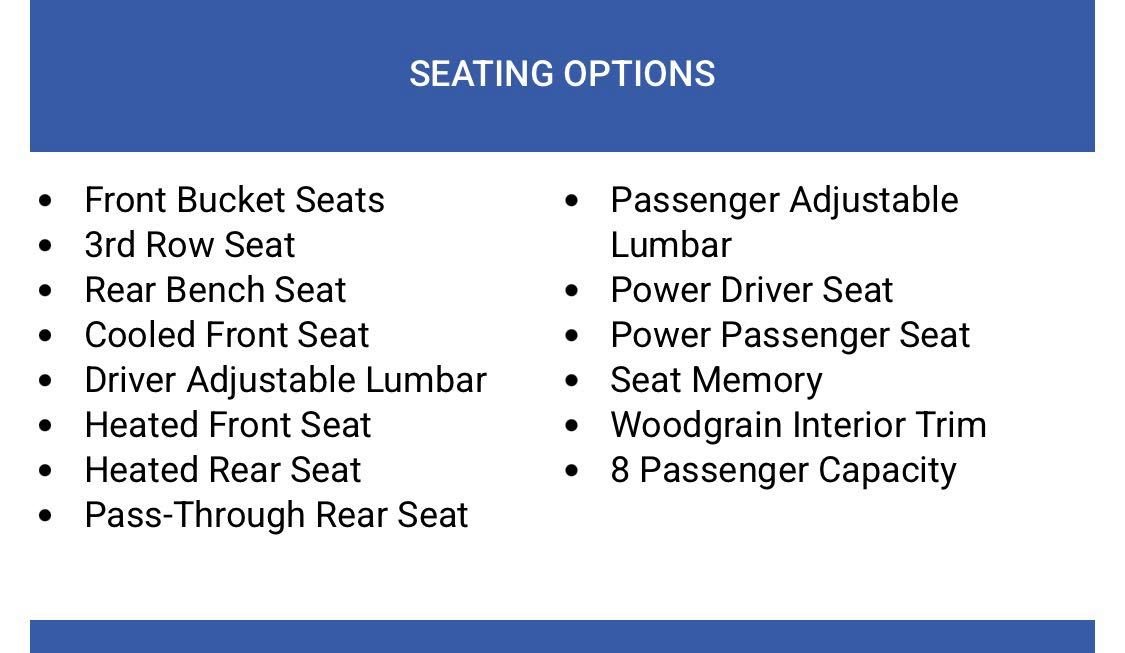The image size is (1125, 653).
Task: Click the Cooled Front Seat feature
Action: (227, 335)
